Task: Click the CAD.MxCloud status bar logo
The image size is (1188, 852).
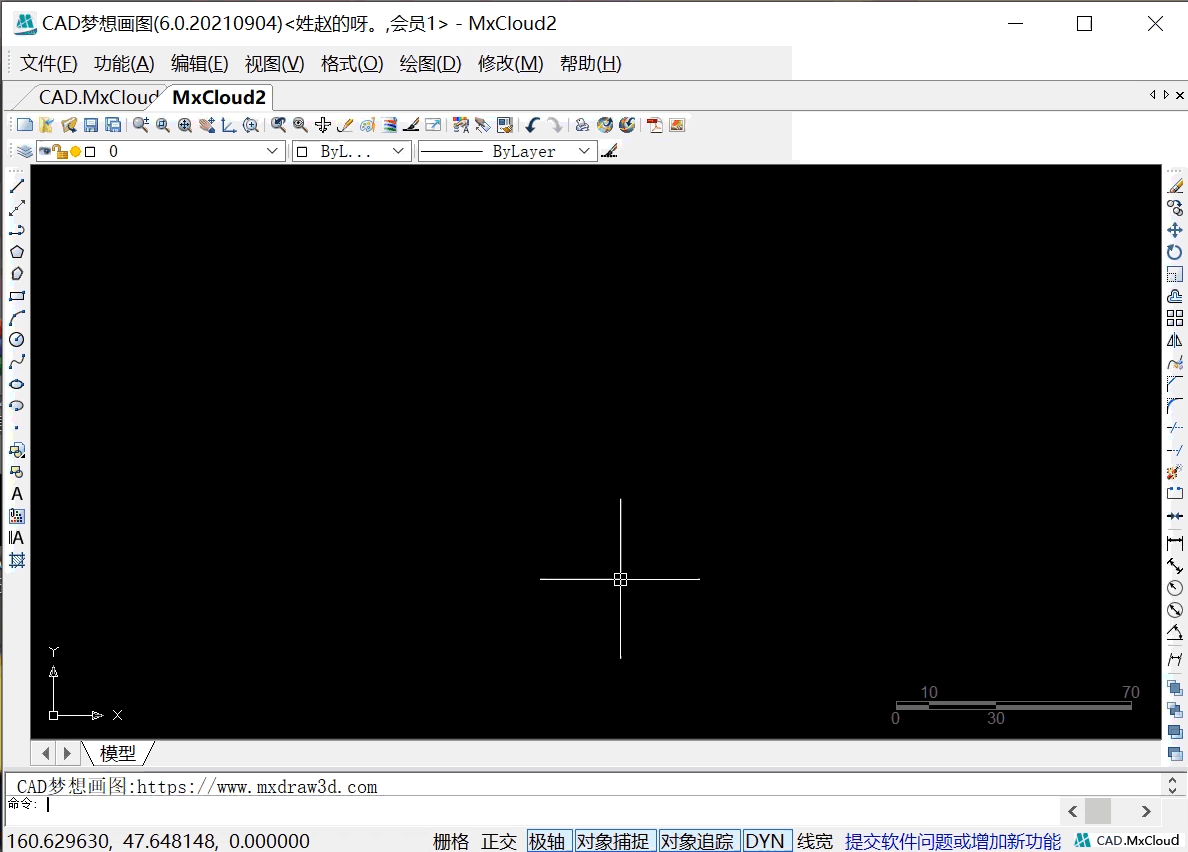Action: (1127, 841)
